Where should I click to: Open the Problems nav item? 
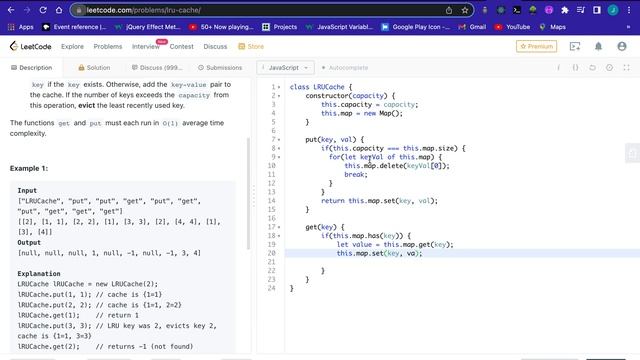[x=108, y=47]
